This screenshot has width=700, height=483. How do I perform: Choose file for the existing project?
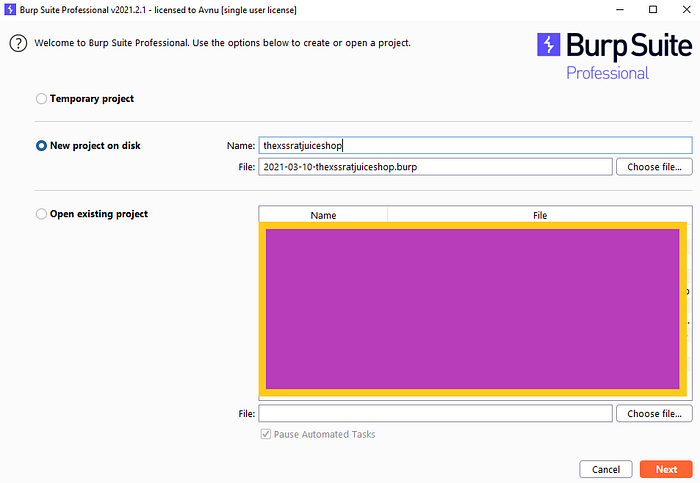click(x=654, y=414)
